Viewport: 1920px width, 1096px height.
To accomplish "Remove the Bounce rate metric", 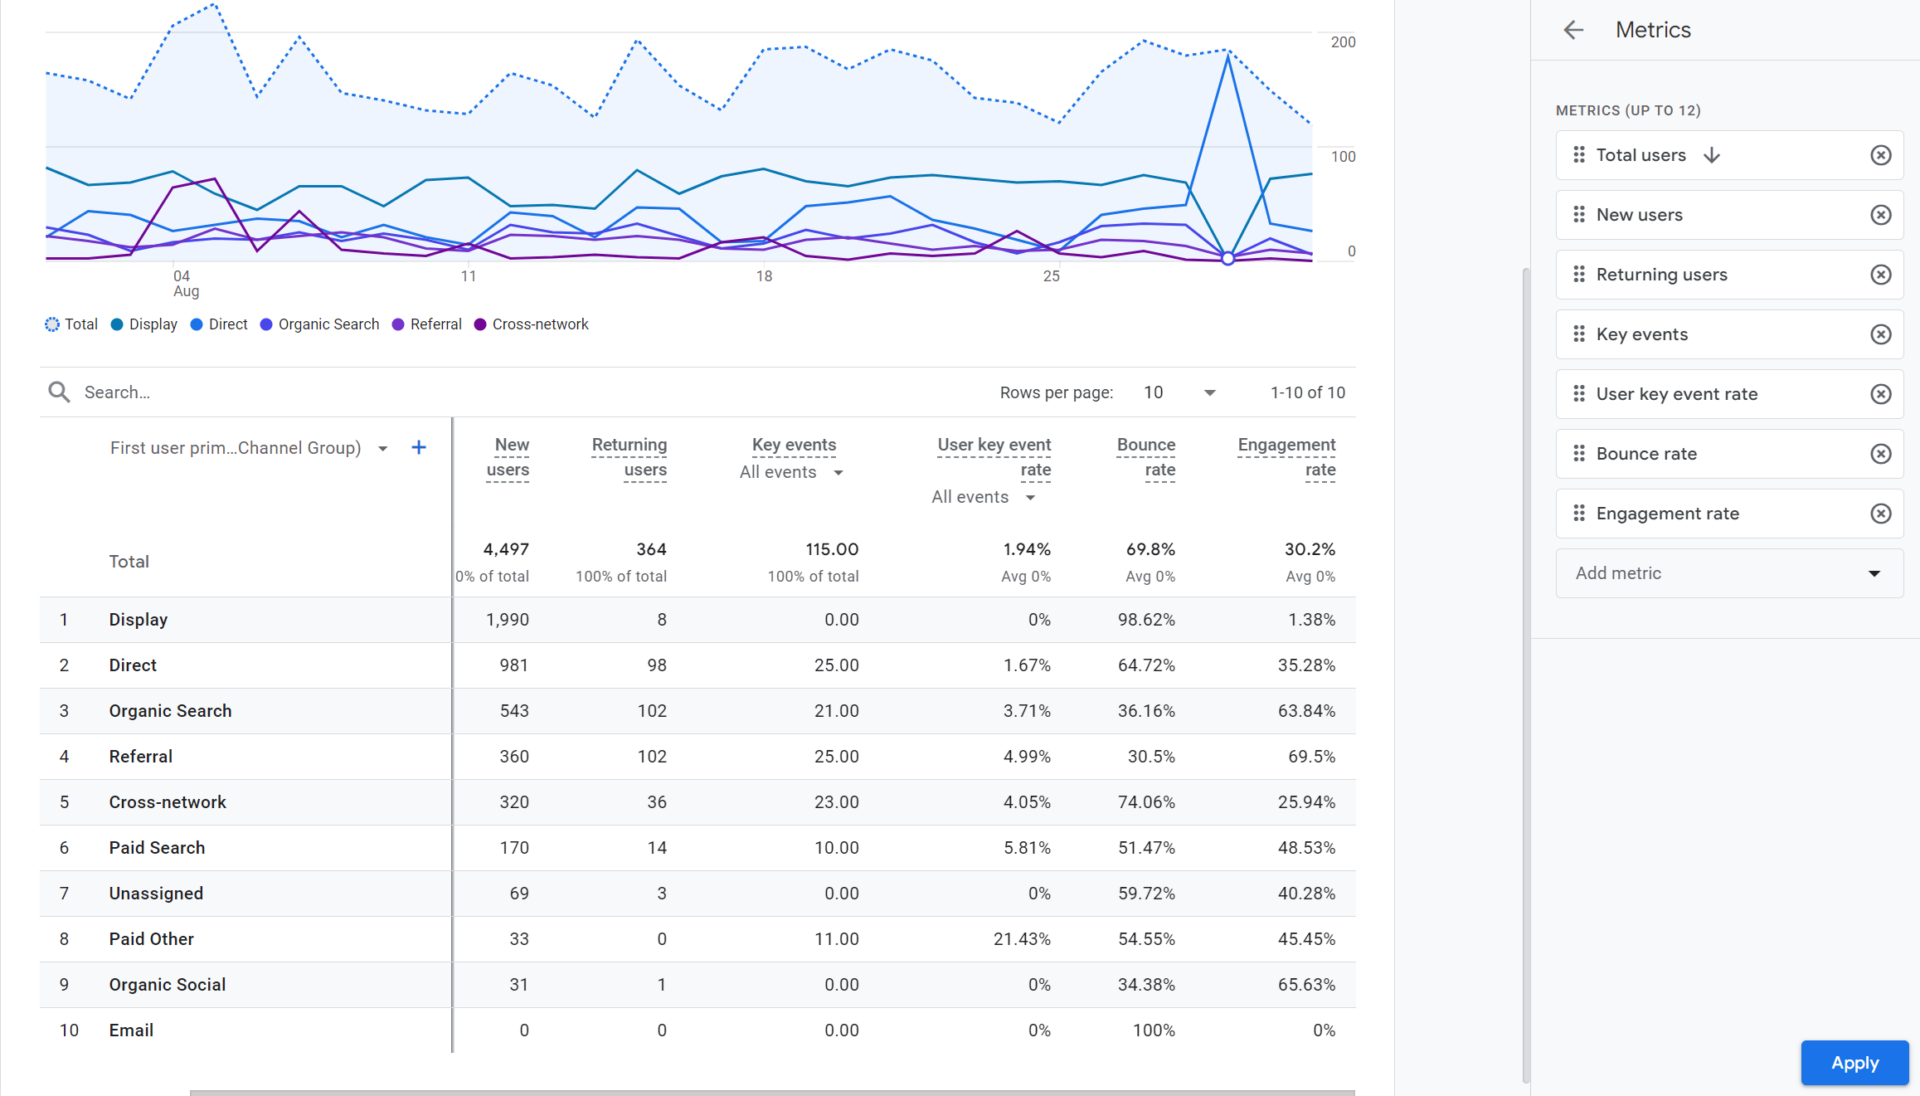I will click(x=1881, y=453).
